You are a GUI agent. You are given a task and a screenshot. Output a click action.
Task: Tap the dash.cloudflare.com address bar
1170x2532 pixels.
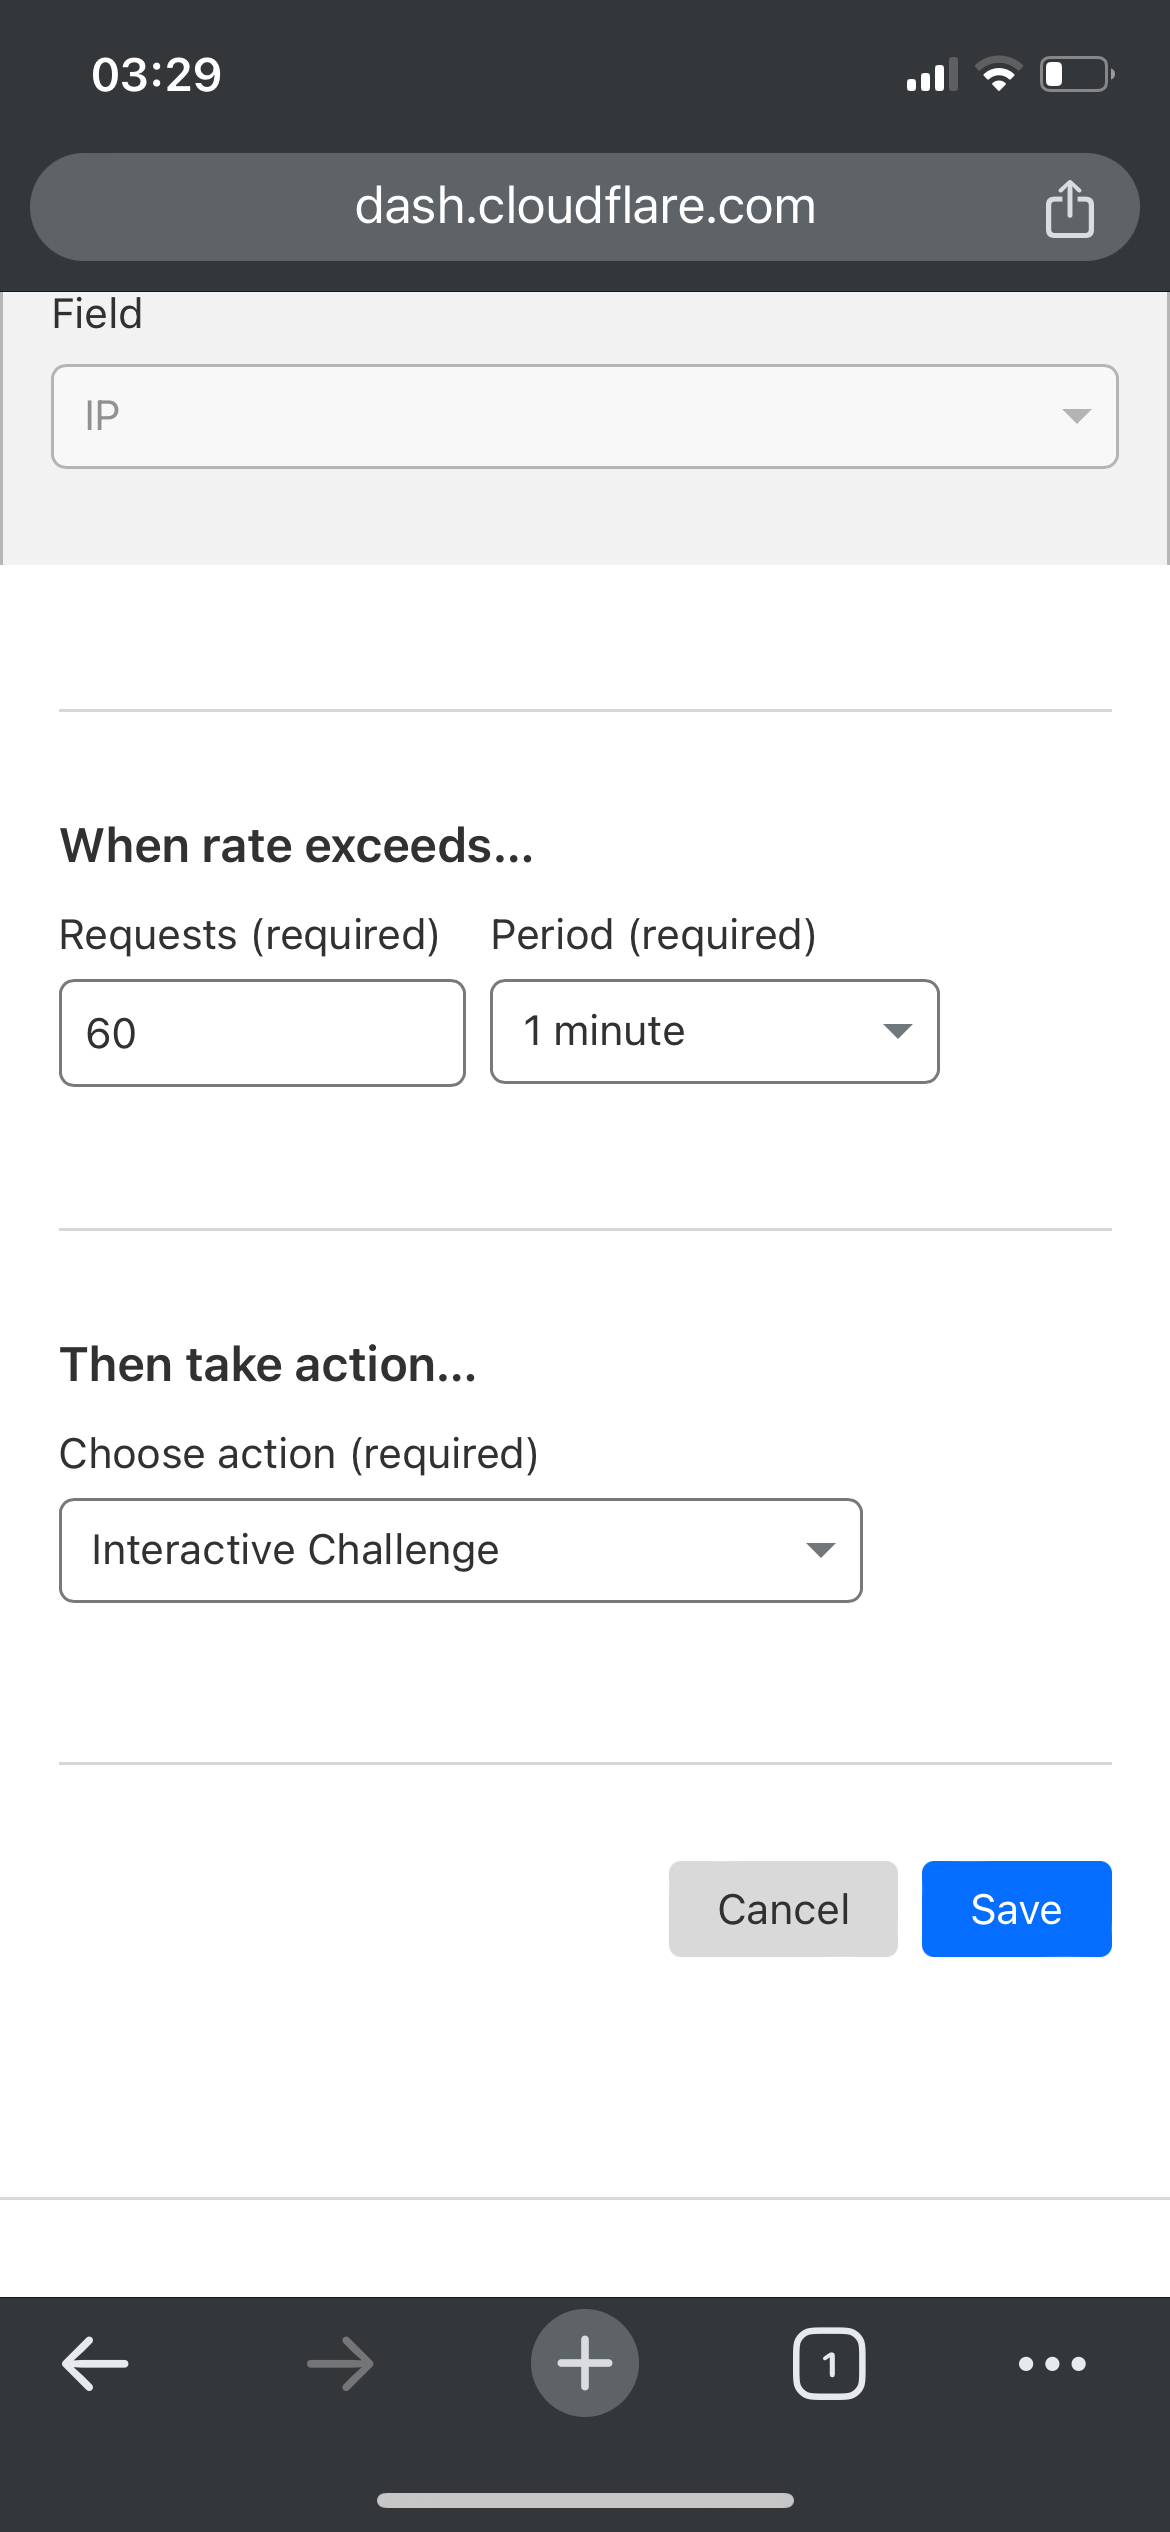585,207
